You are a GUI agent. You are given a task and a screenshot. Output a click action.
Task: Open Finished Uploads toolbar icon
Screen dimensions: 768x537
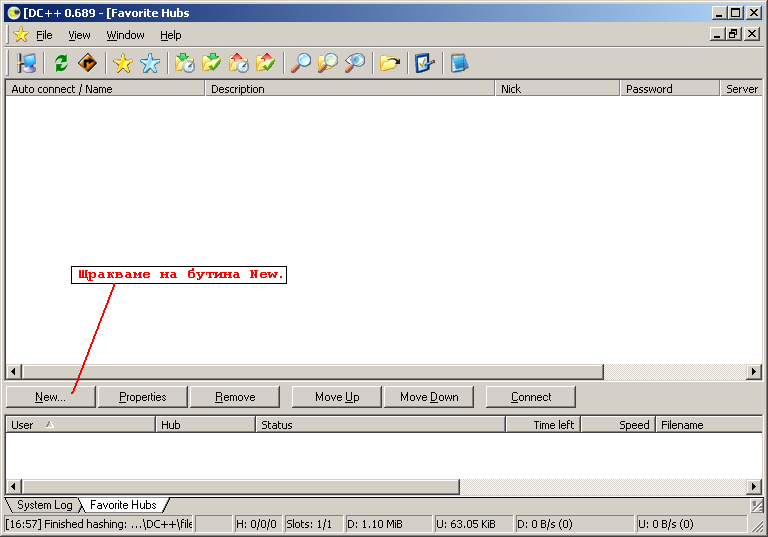265,63
